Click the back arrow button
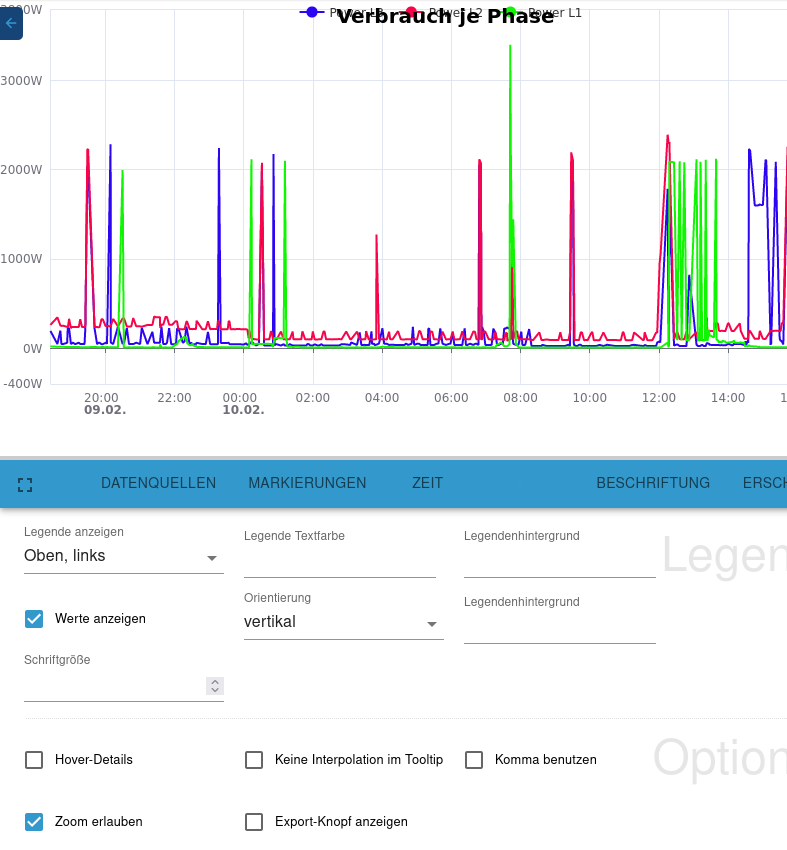787x850 pixels. (11, 23)
